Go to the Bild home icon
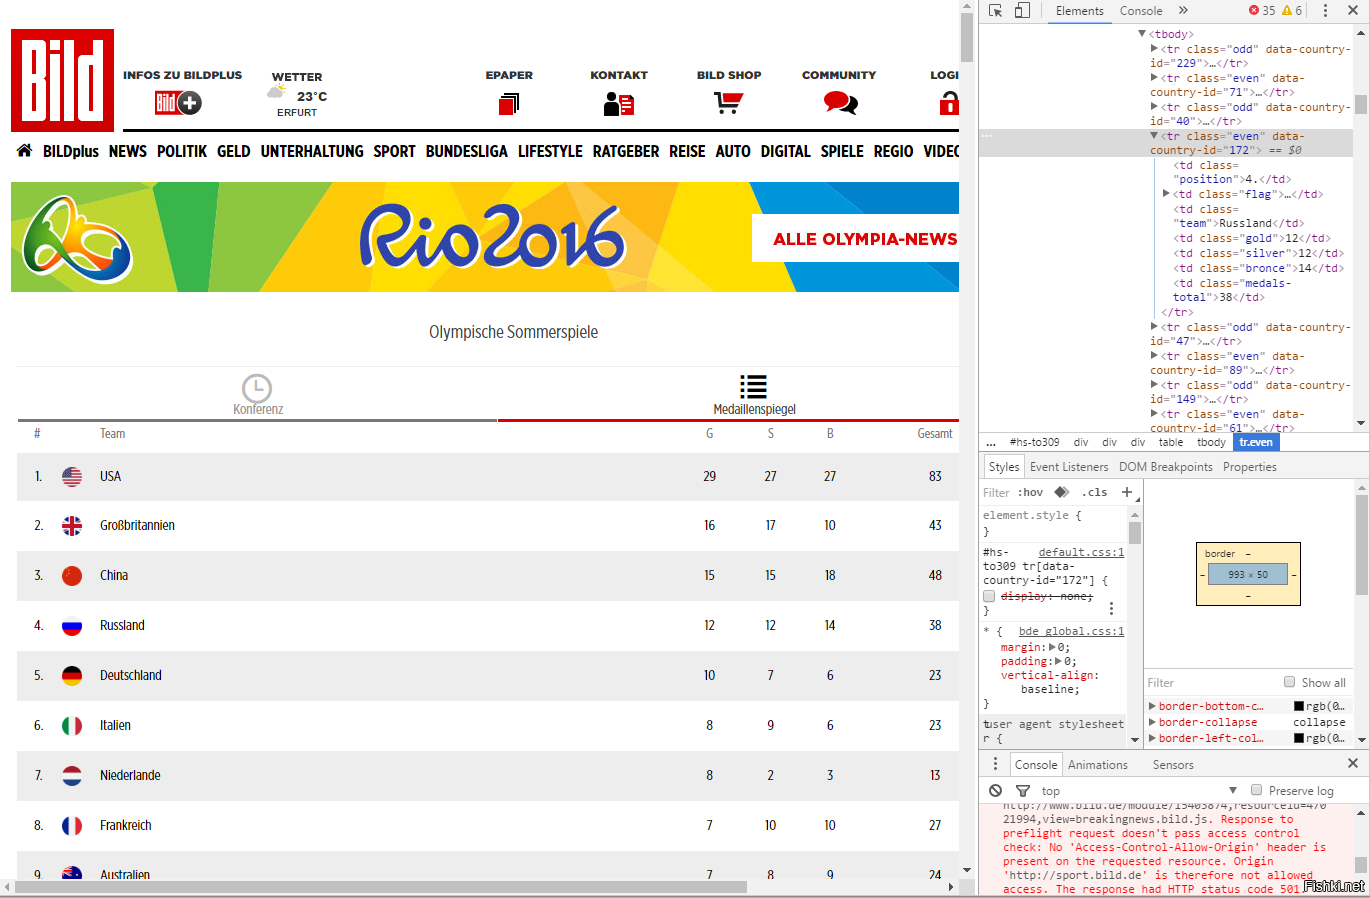Viewport: 1370px width, 898px height. pyautogui.click(x=25, y=150)
